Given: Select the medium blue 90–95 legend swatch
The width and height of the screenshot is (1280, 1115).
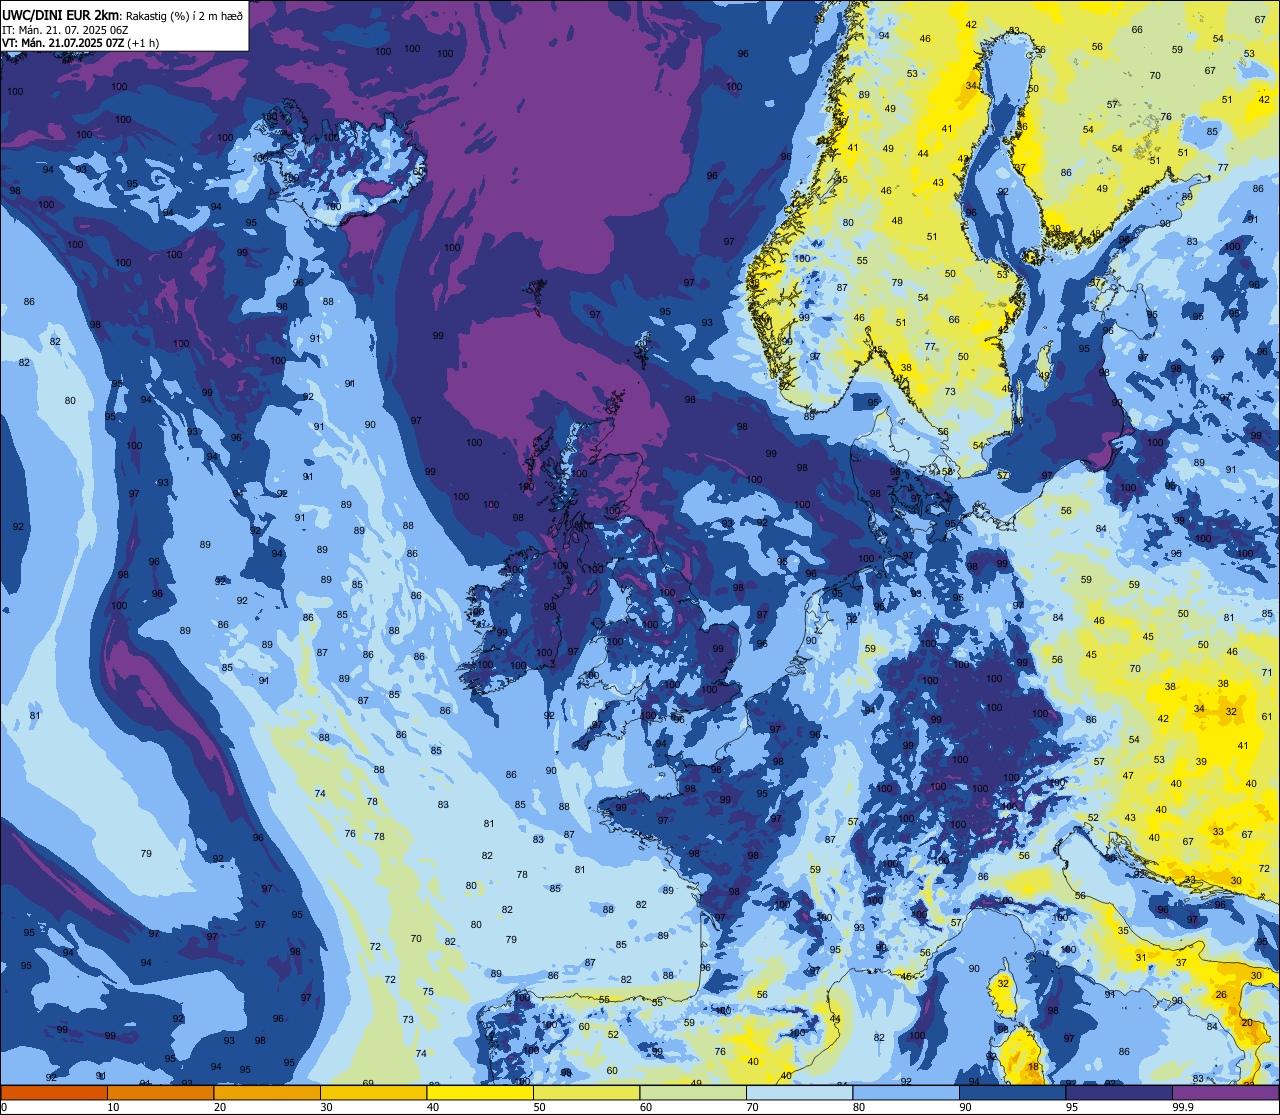Looking at the screenshot, I should [1012, 1092].
